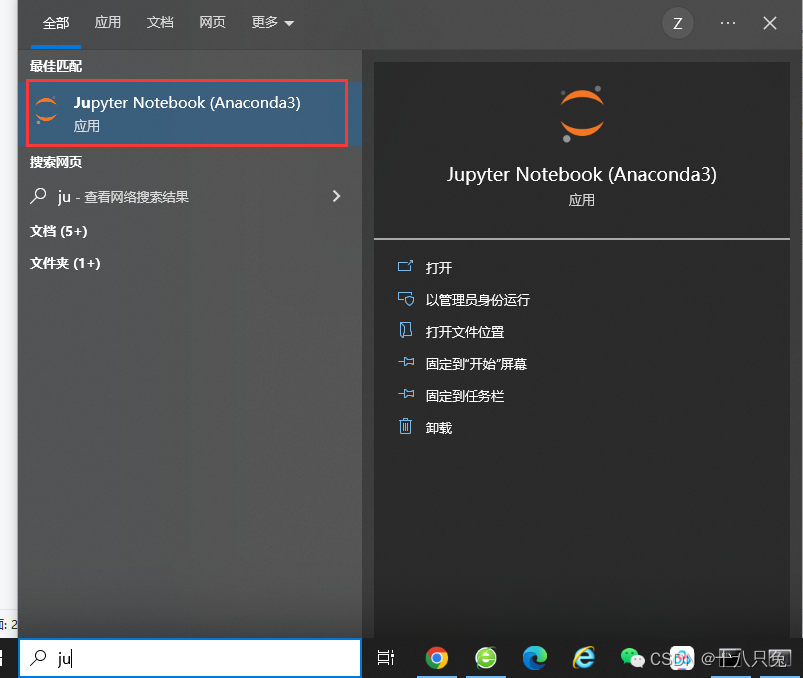Click the magnifier icon in search box

38,658
